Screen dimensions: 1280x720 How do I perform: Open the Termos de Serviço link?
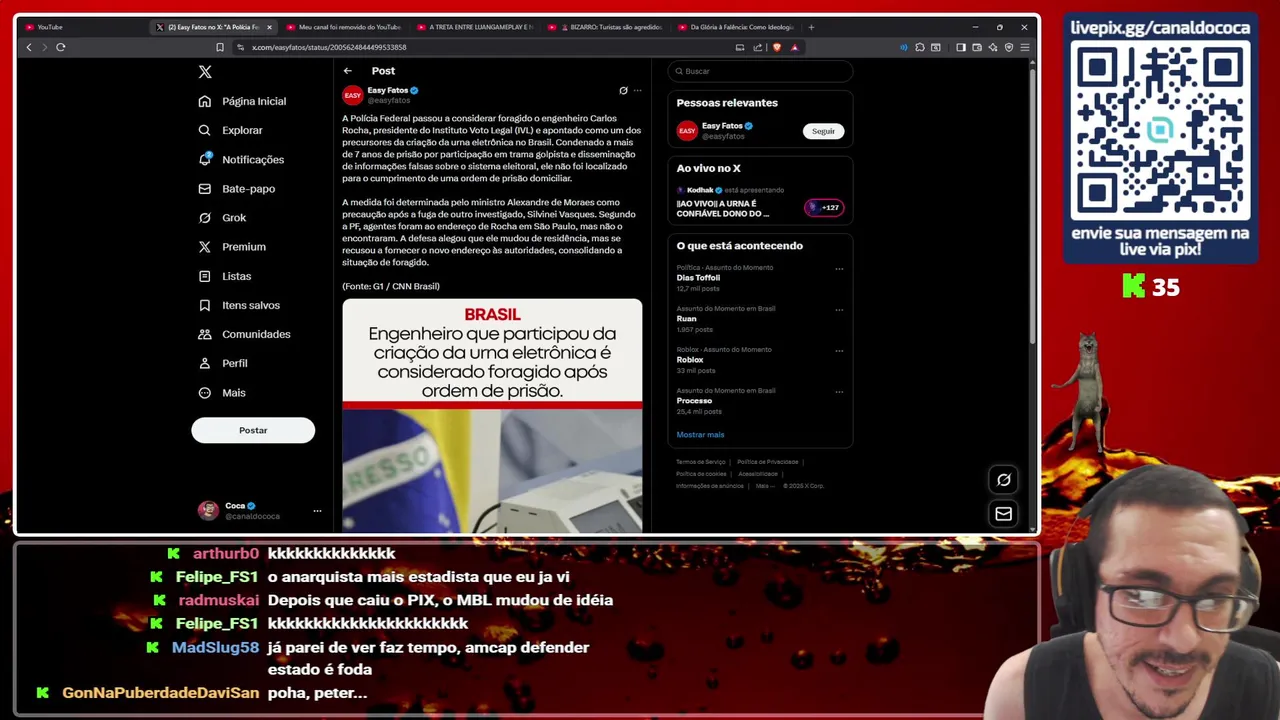tap(701, 462)
